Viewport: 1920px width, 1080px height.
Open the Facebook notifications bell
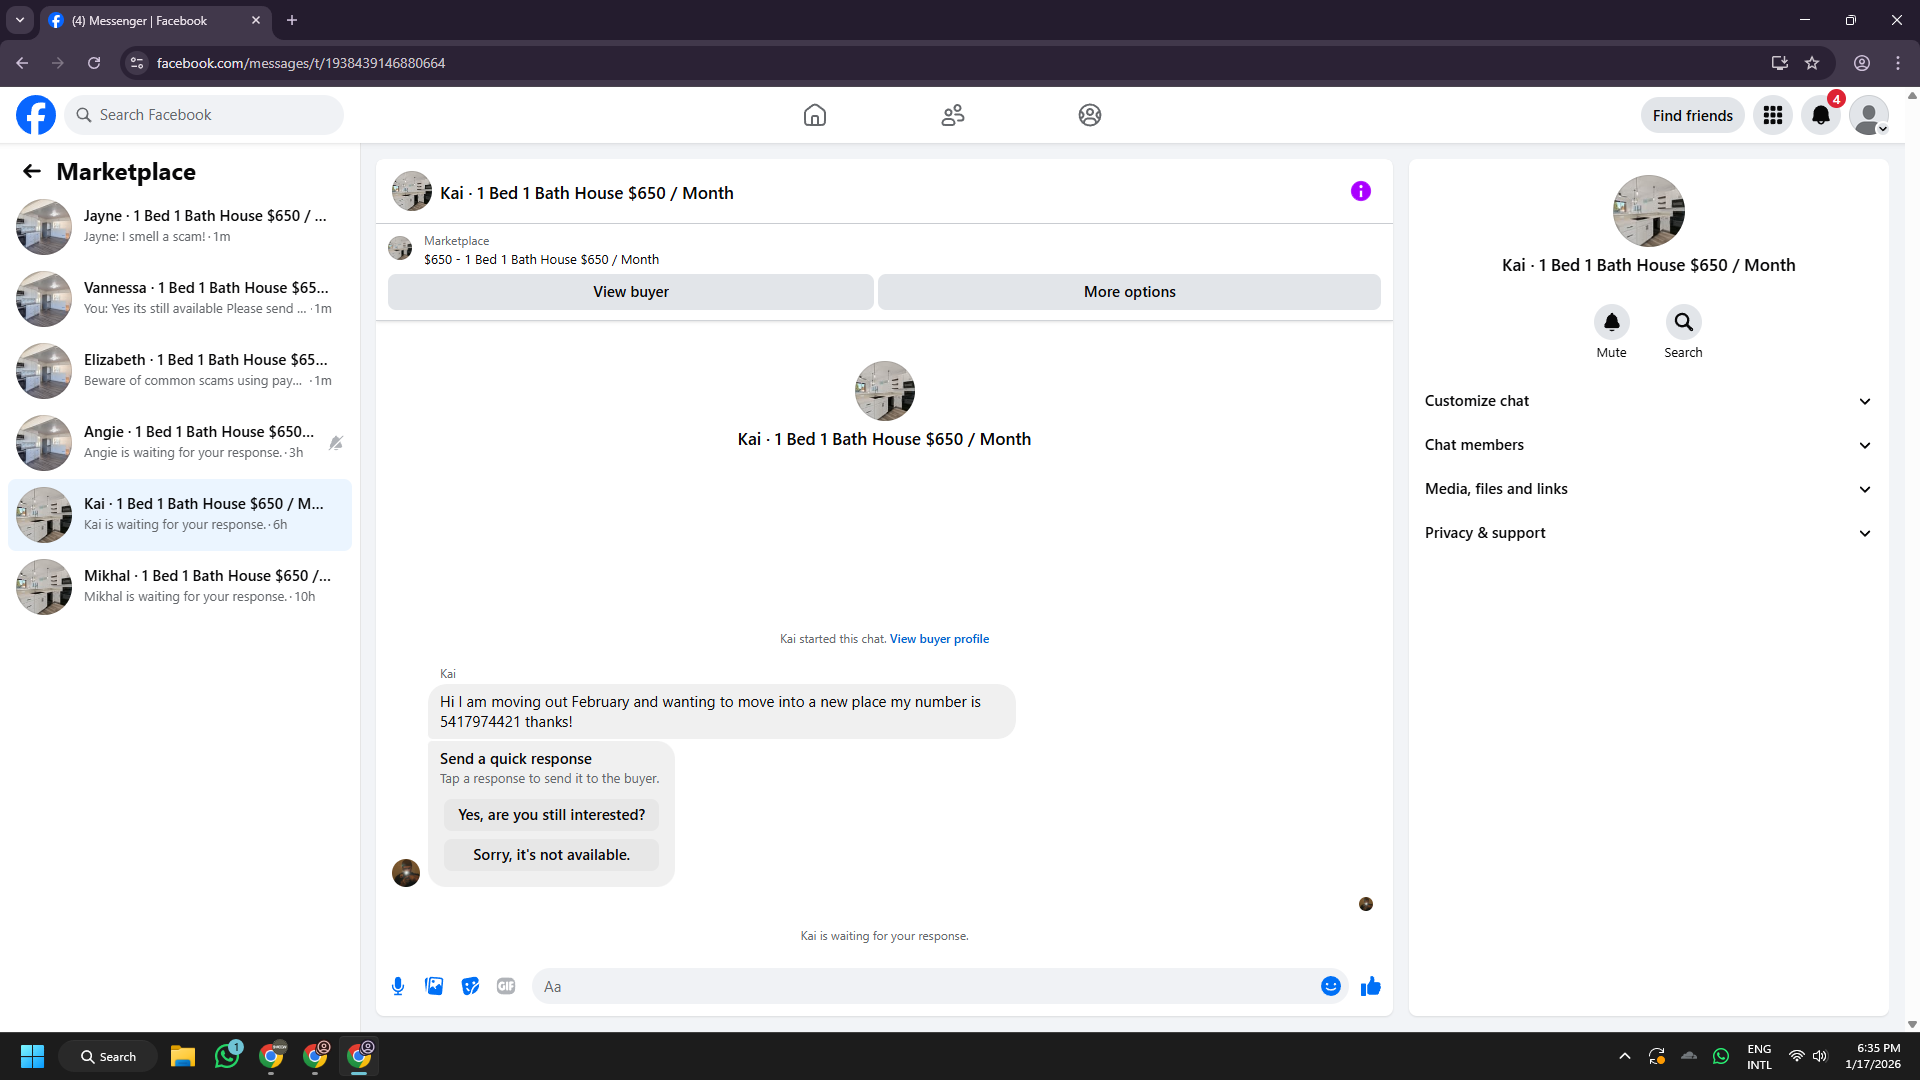tap(1820, 115)
